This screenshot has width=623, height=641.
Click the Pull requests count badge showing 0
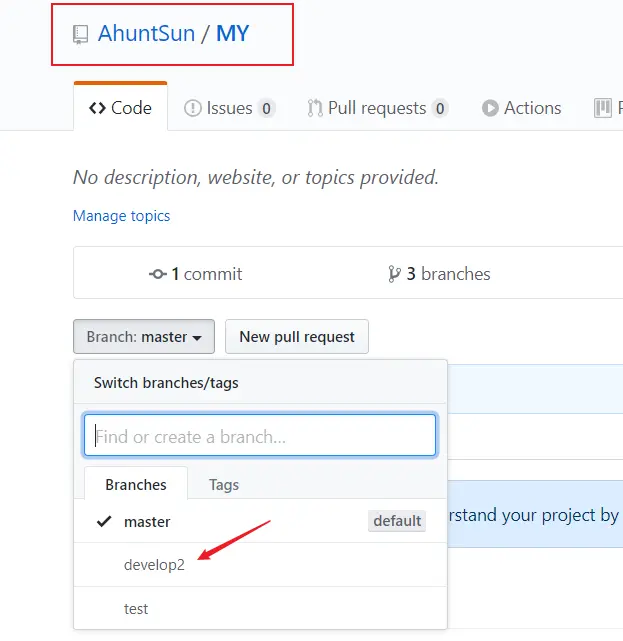point(440,109)
